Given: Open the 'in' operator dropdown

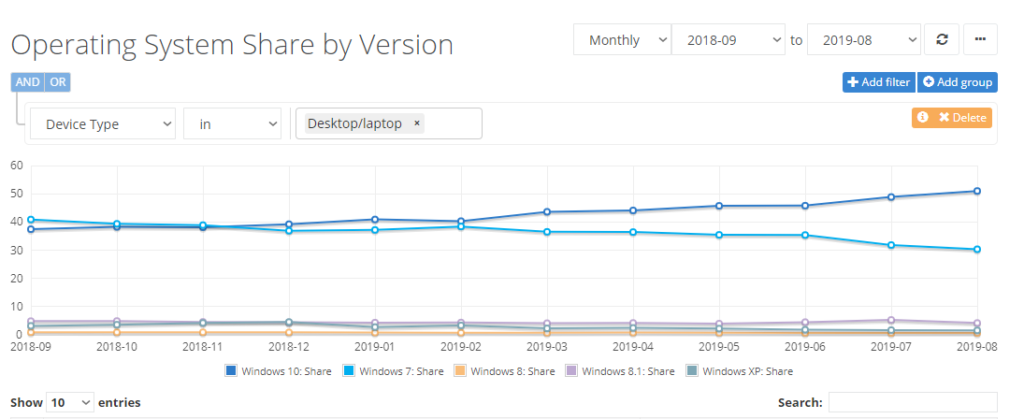Looking at the screenshot, I should (x=231, y=124).
